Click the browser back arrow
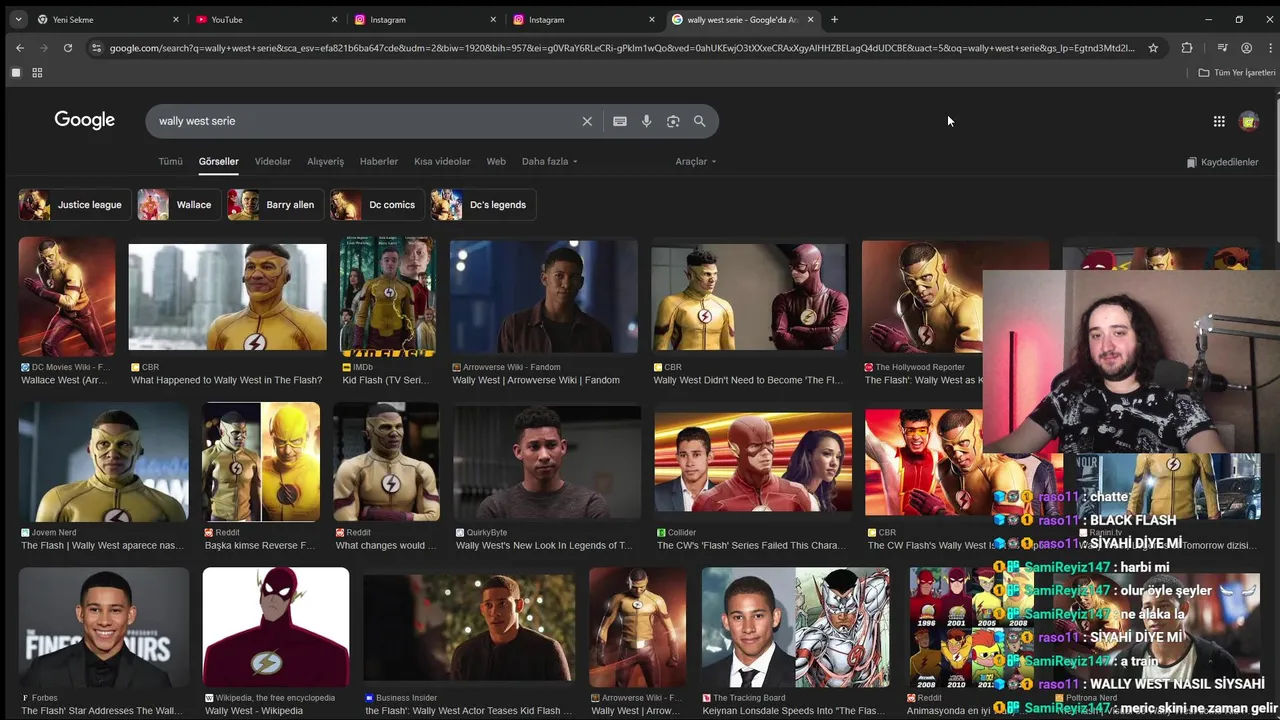This screenshot has height=720, width=1280. [19, 47]
